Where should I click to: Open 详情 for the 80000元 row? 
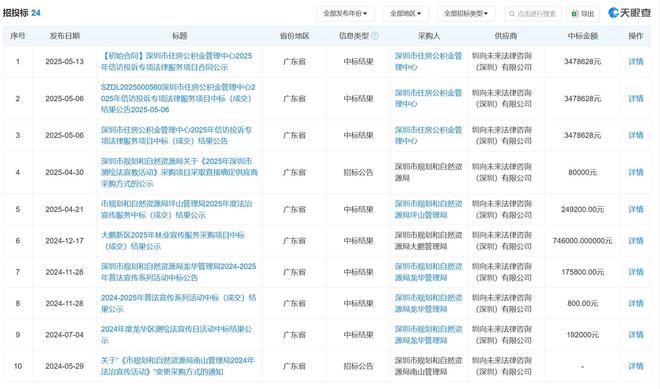click(x=636, y=172)
